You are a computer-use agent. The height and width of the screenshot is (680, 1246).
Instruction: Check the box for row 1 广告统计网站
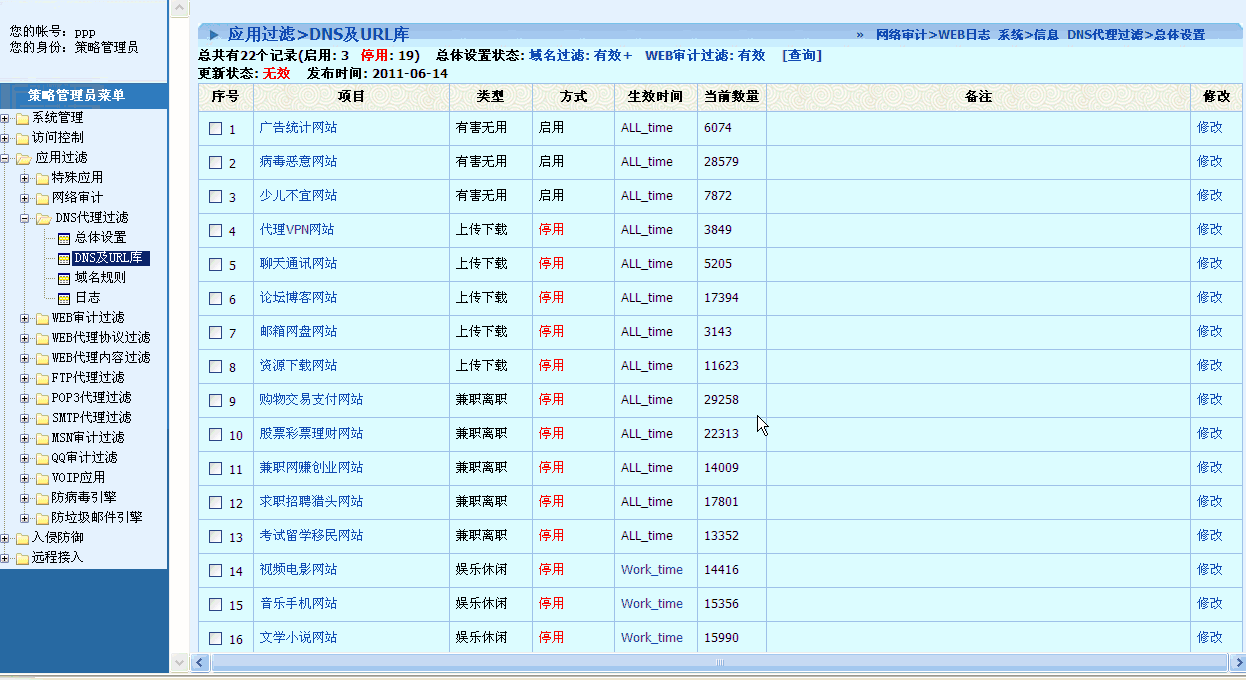(x=215, y=128)
